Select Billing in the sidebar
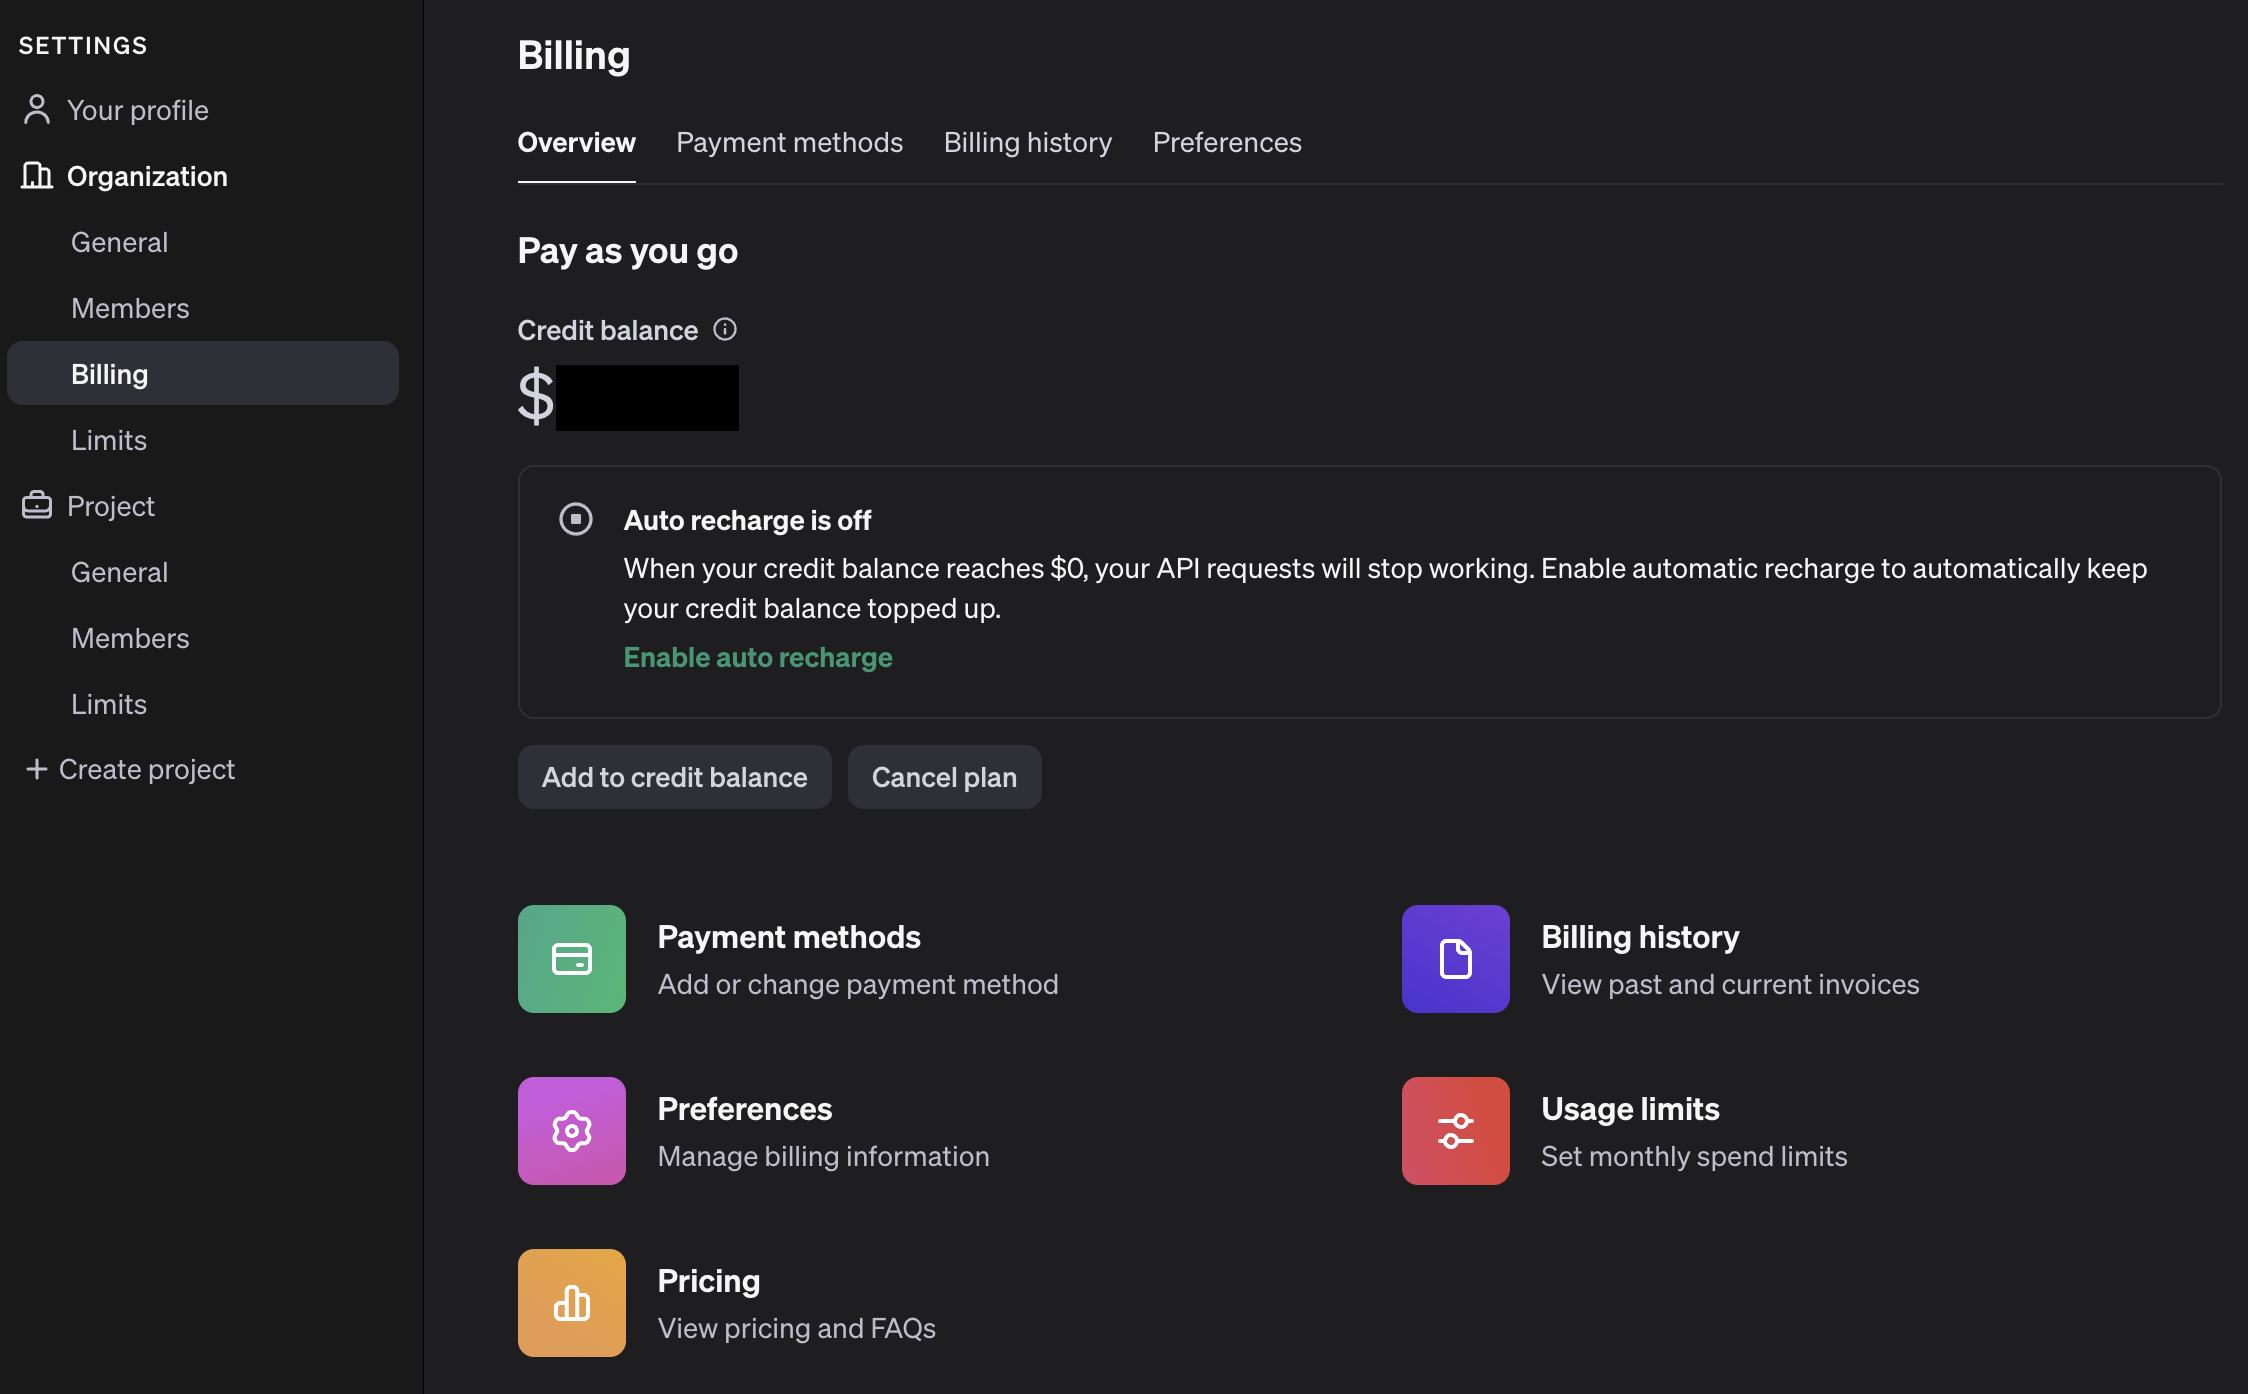2248x1394 pixels. pos(203,374)
